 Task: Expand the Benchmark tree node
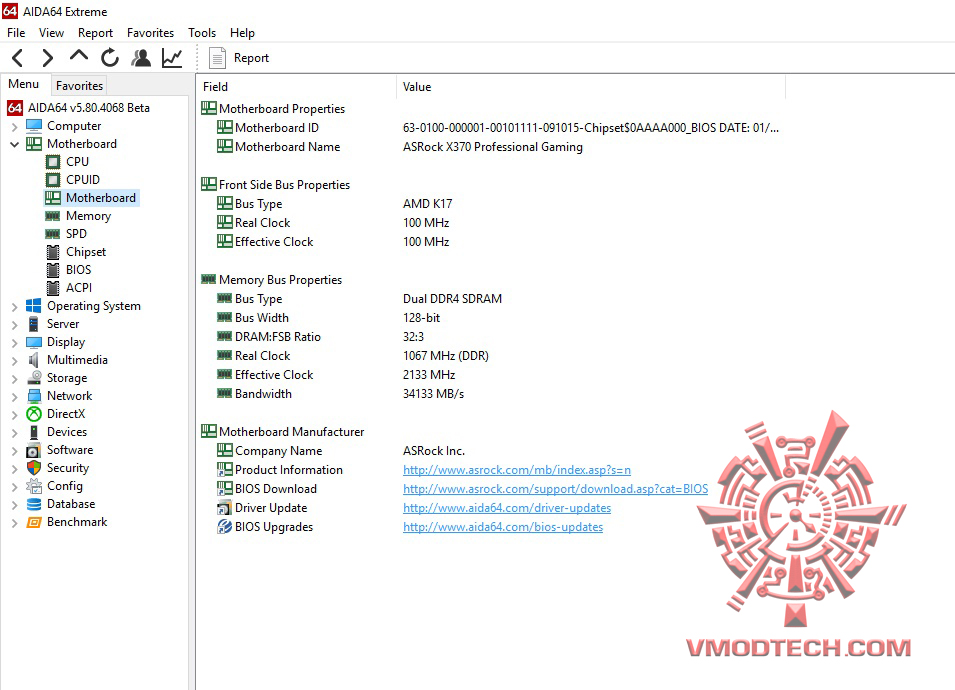pyautogui.click(x=15, y=523)
